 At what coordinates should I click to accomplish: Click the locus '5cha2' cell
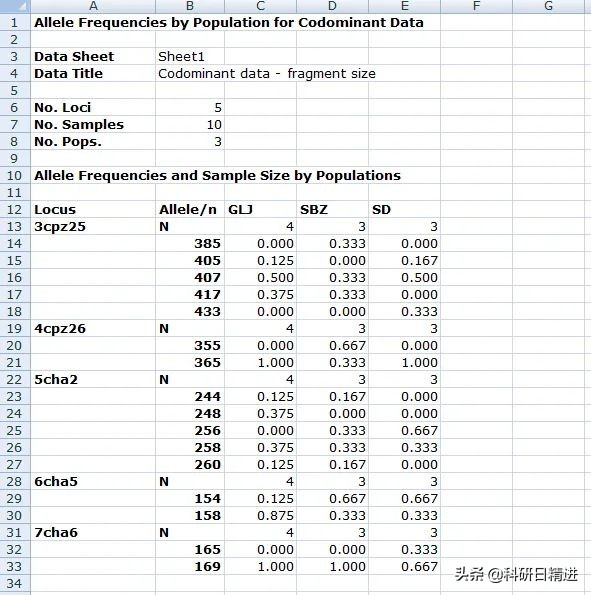tap(93, 379)
